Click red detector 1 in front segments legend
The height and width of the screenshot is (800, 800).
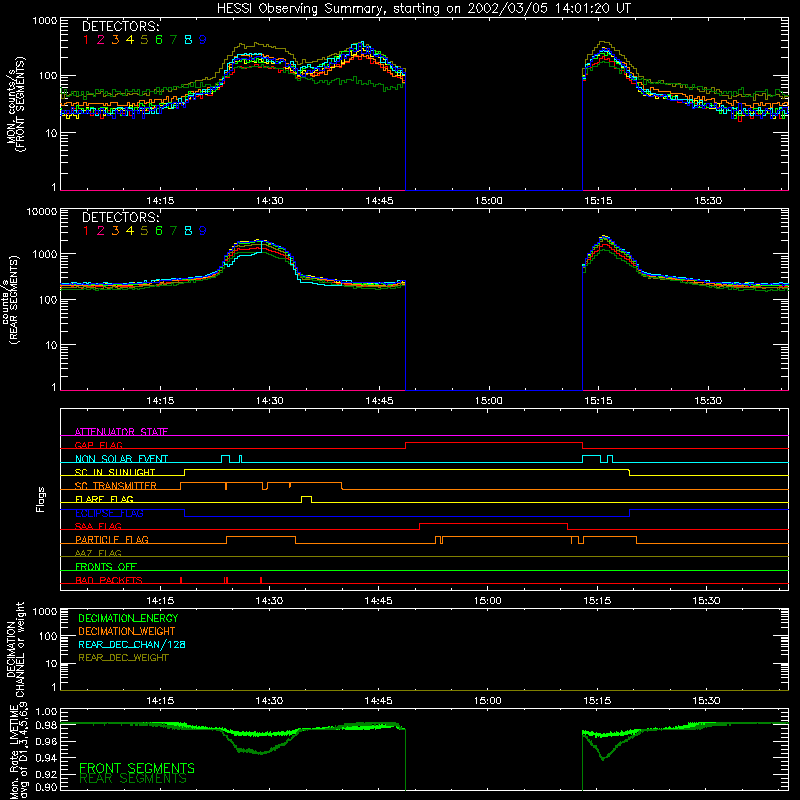[86, 40]
